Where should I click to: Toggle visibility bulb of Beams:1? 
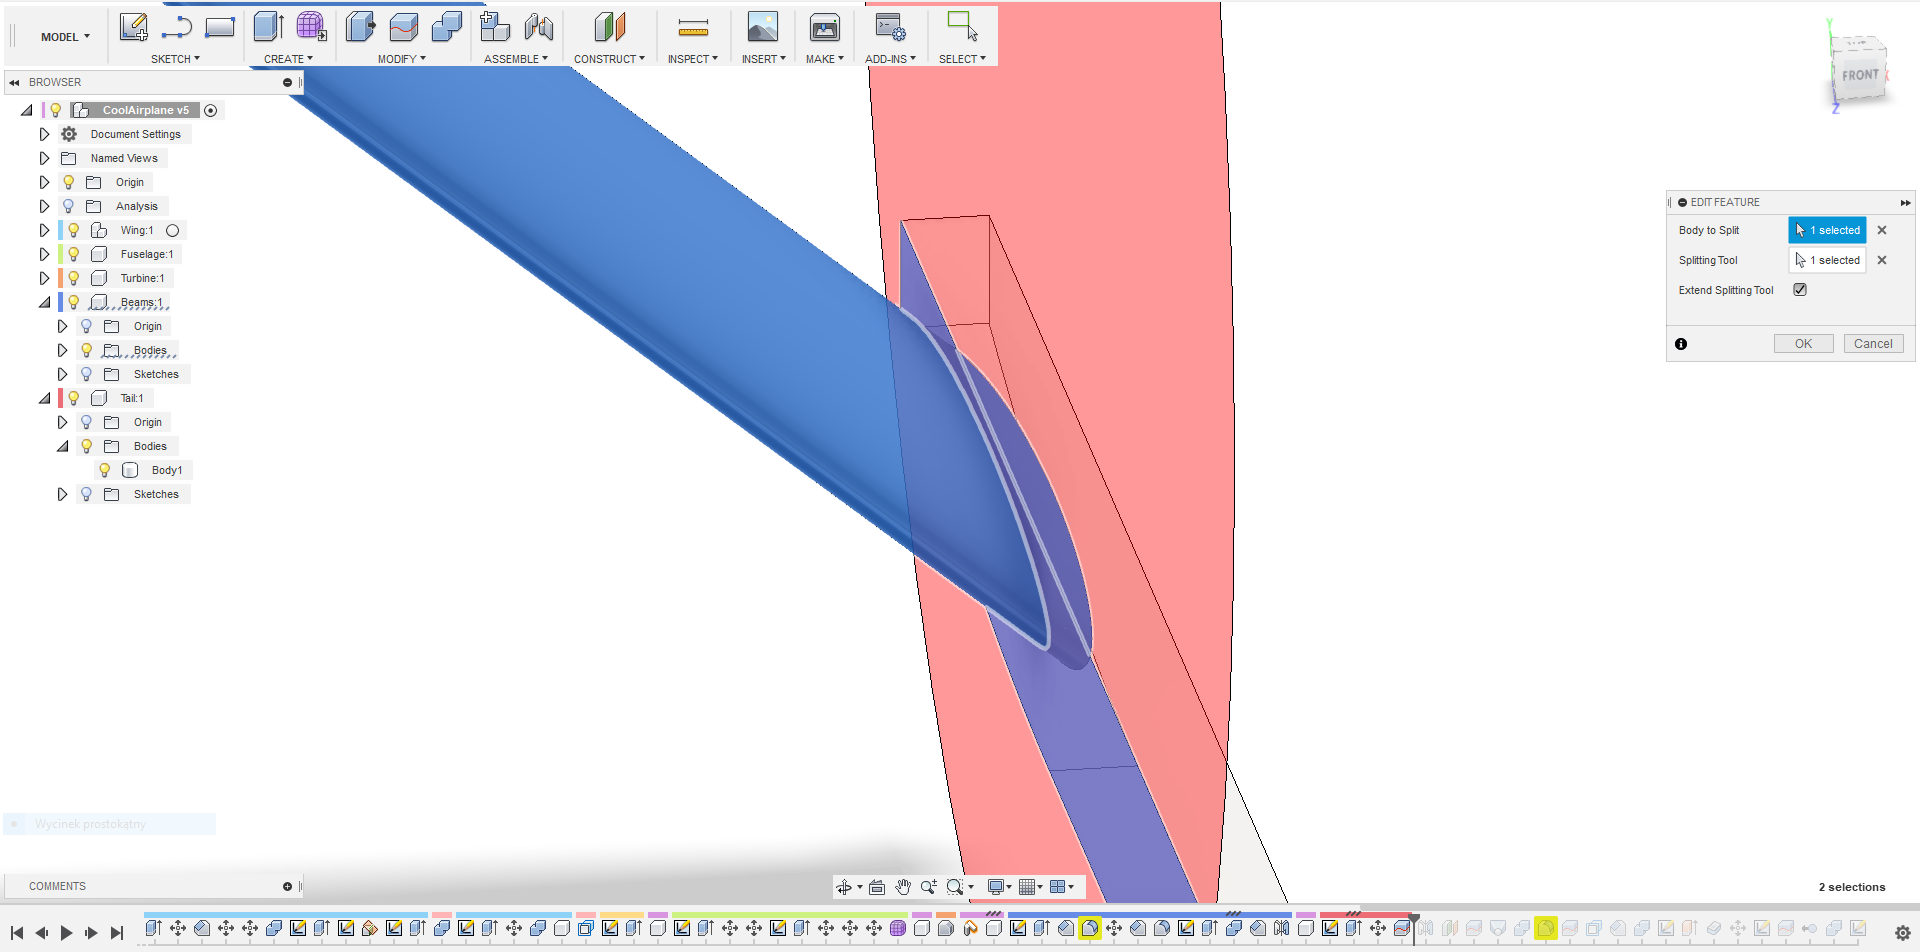[x=74, y=302]
